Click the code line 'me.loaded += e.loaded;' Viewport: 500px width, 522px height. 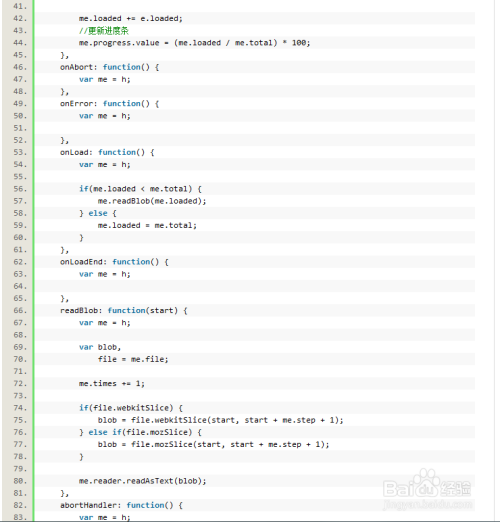point(131,18)
